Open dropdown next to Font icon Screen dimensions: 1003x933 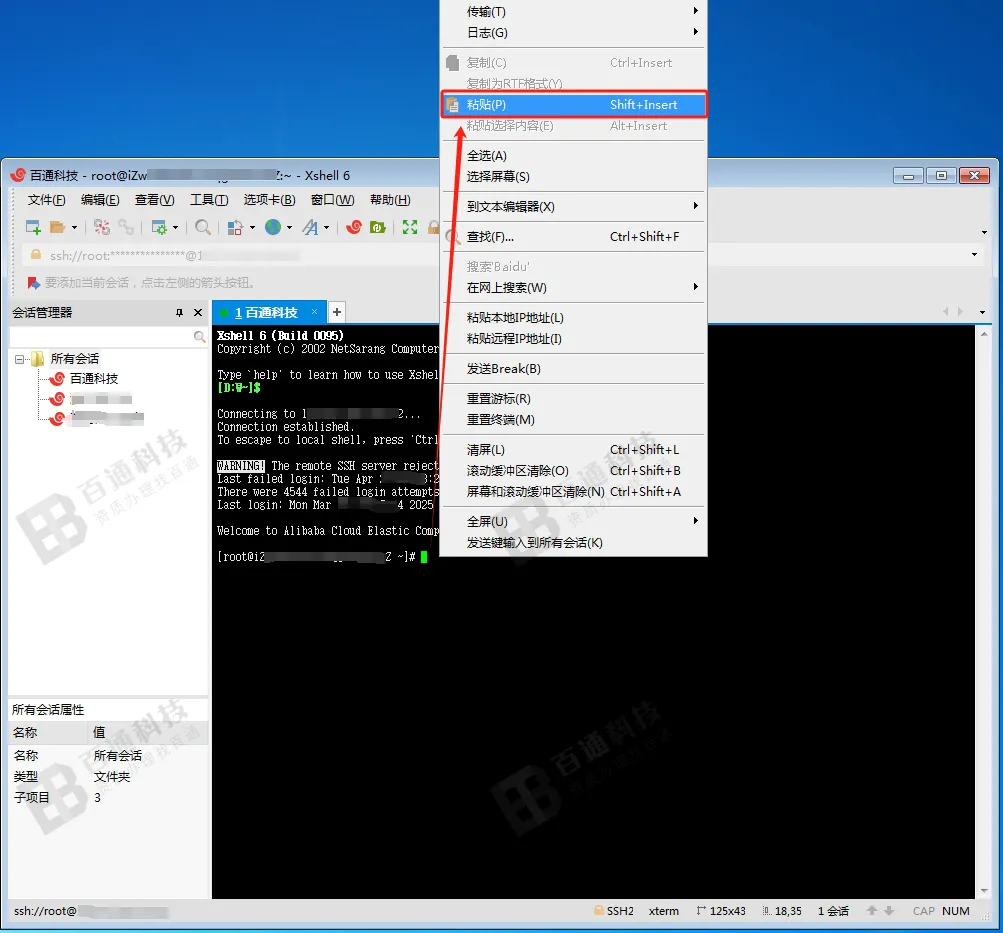tap(326, 228)
